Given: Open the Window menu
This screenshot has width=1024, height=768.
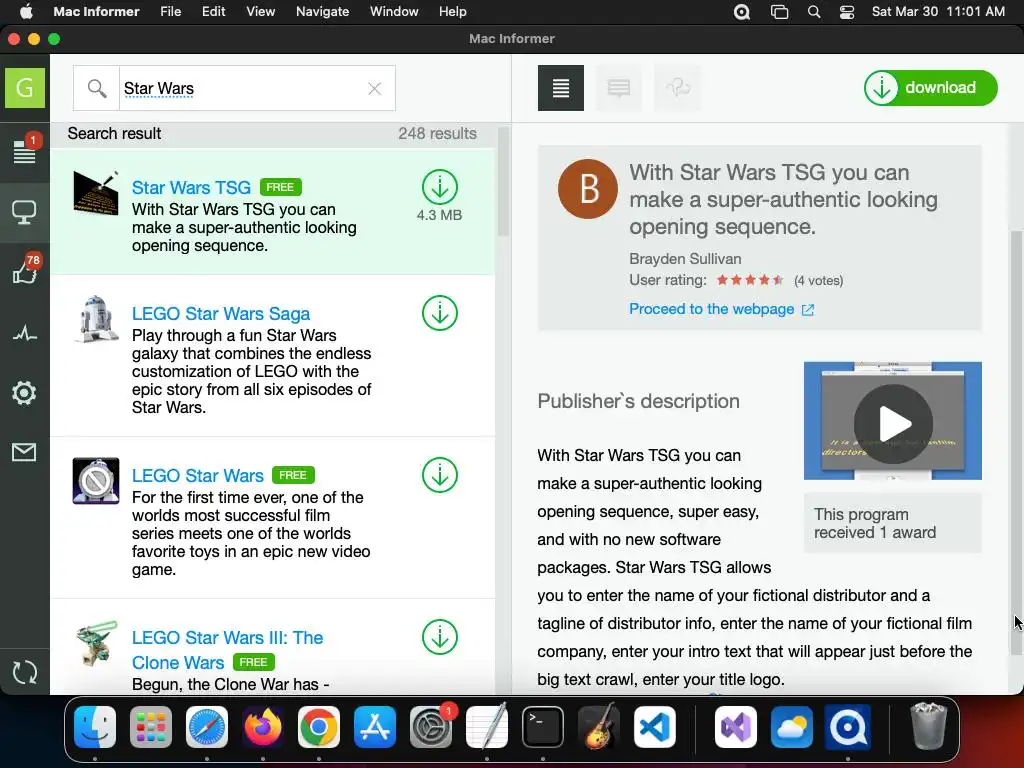Looking at the screenshot, I should tap(394, 12).
